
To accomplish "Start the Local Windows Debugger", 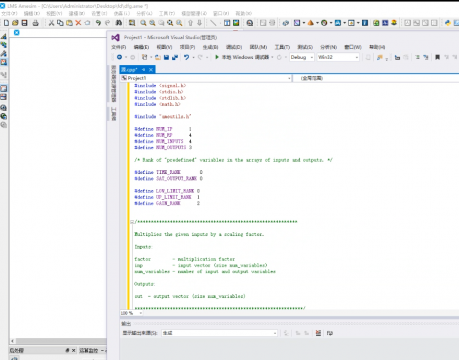I will [245, 57].
